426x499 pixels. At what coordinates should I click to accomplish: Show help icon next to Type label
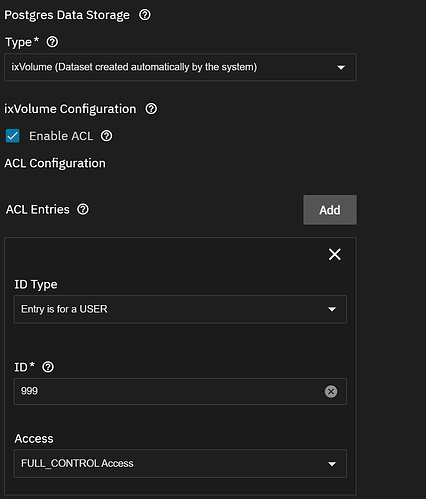52,42
